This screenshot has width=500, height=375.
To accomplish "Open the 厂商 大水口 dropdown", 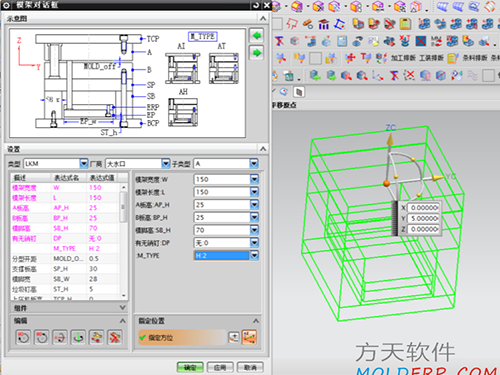I will click(x=166, y=163).
